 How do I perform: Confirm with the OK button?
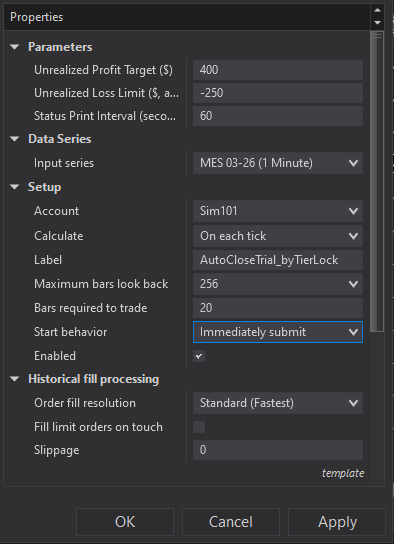point(125,522)
